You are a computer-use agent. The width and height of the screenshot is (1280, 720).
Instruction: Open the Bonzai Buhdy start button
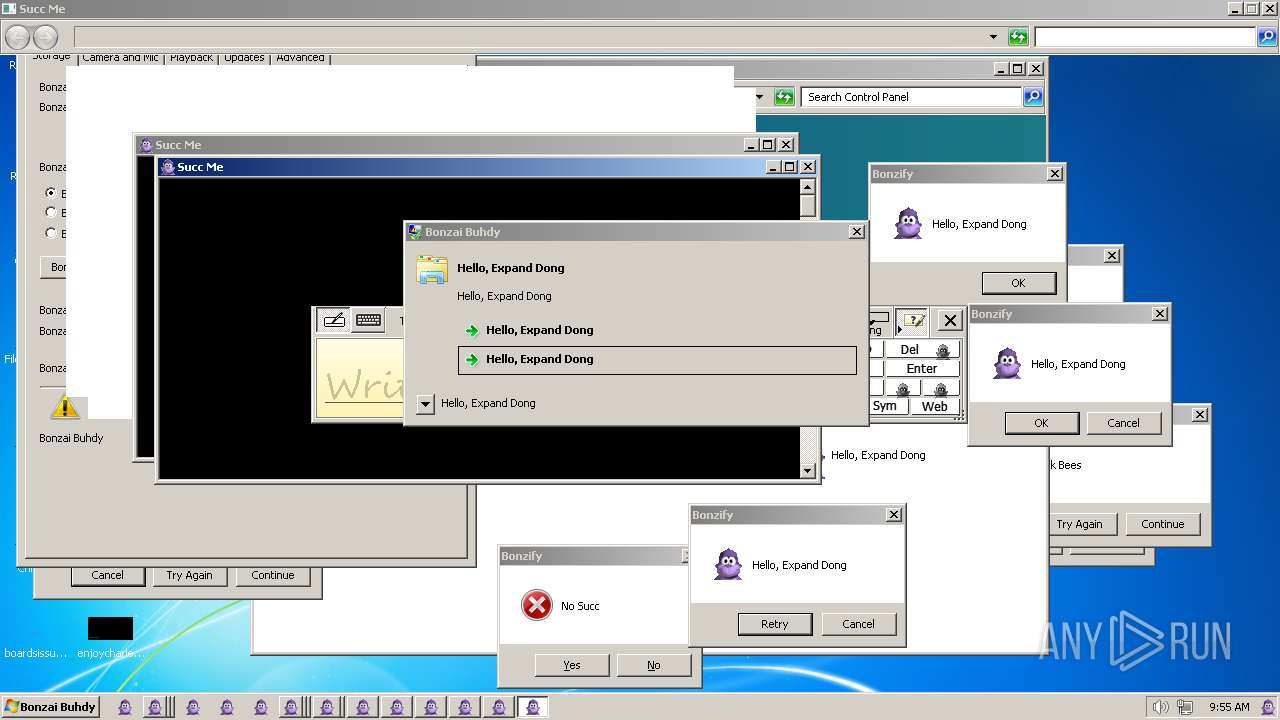(50, 707)
